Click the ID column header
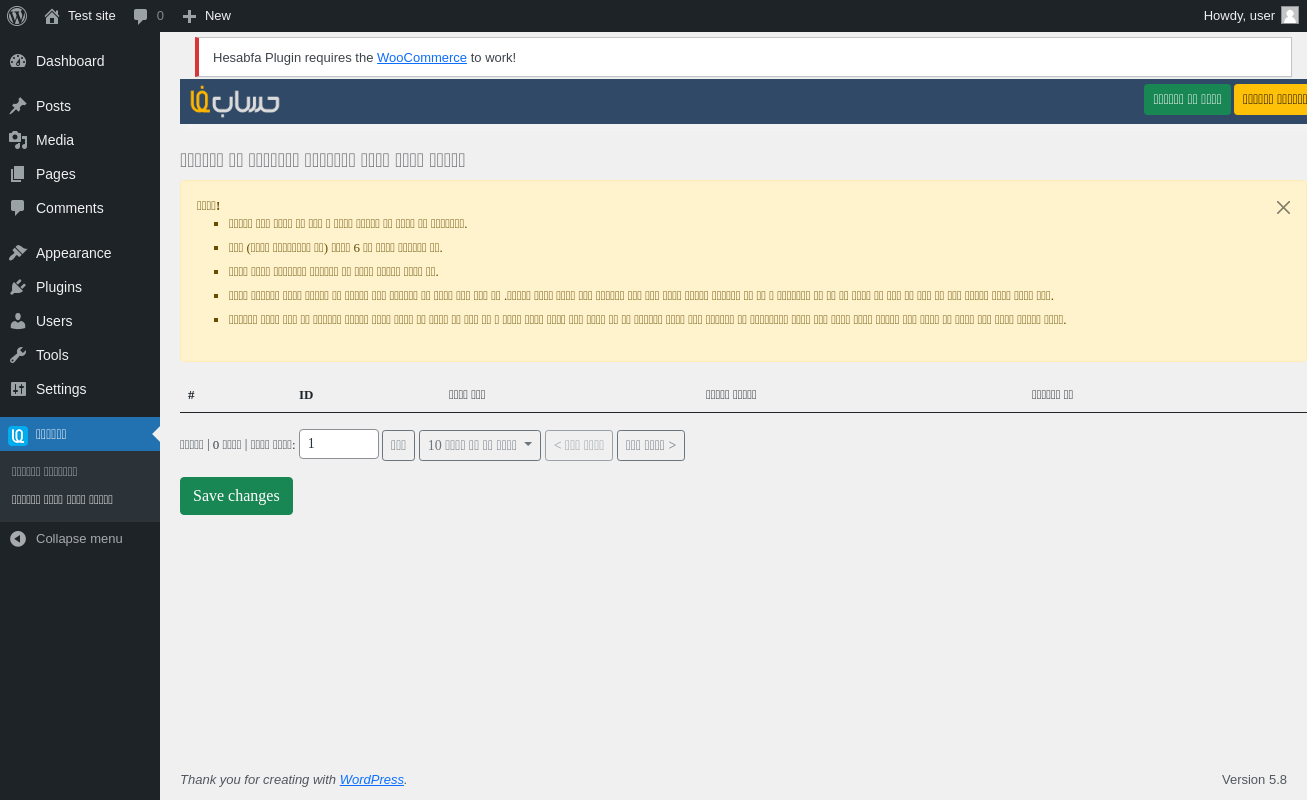 [x=306, y=395]
